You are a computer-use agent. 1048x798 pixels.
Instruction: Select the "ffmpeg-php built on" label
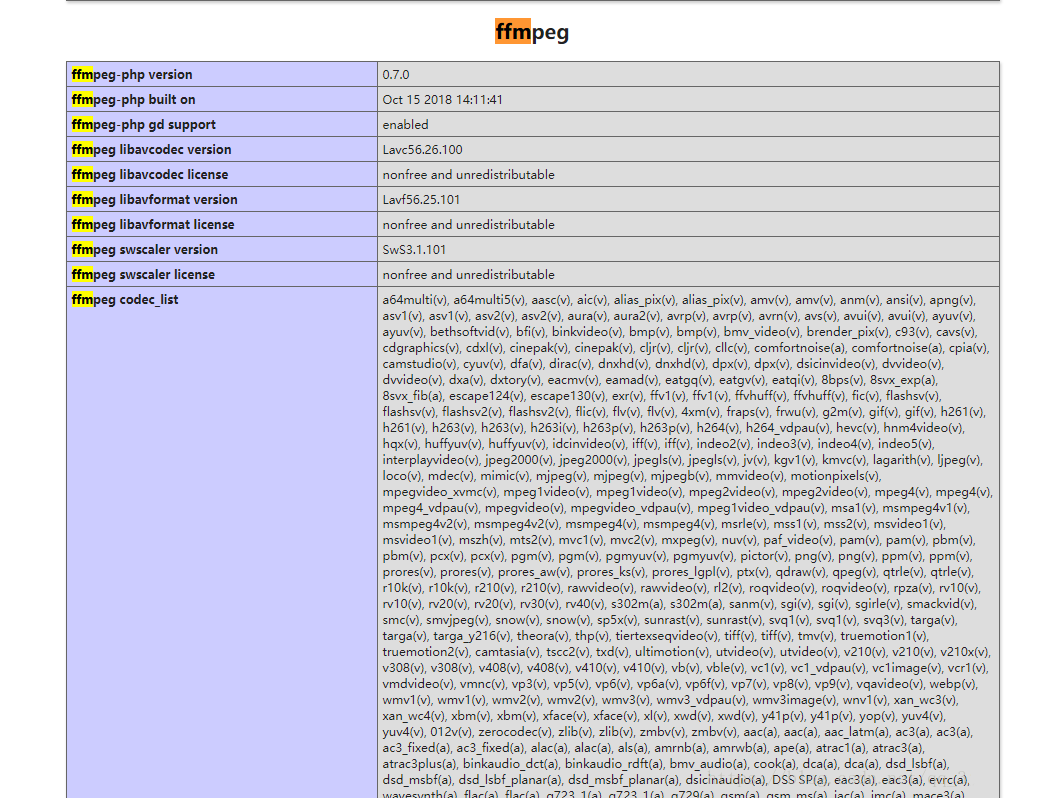[x=134, y=100]
